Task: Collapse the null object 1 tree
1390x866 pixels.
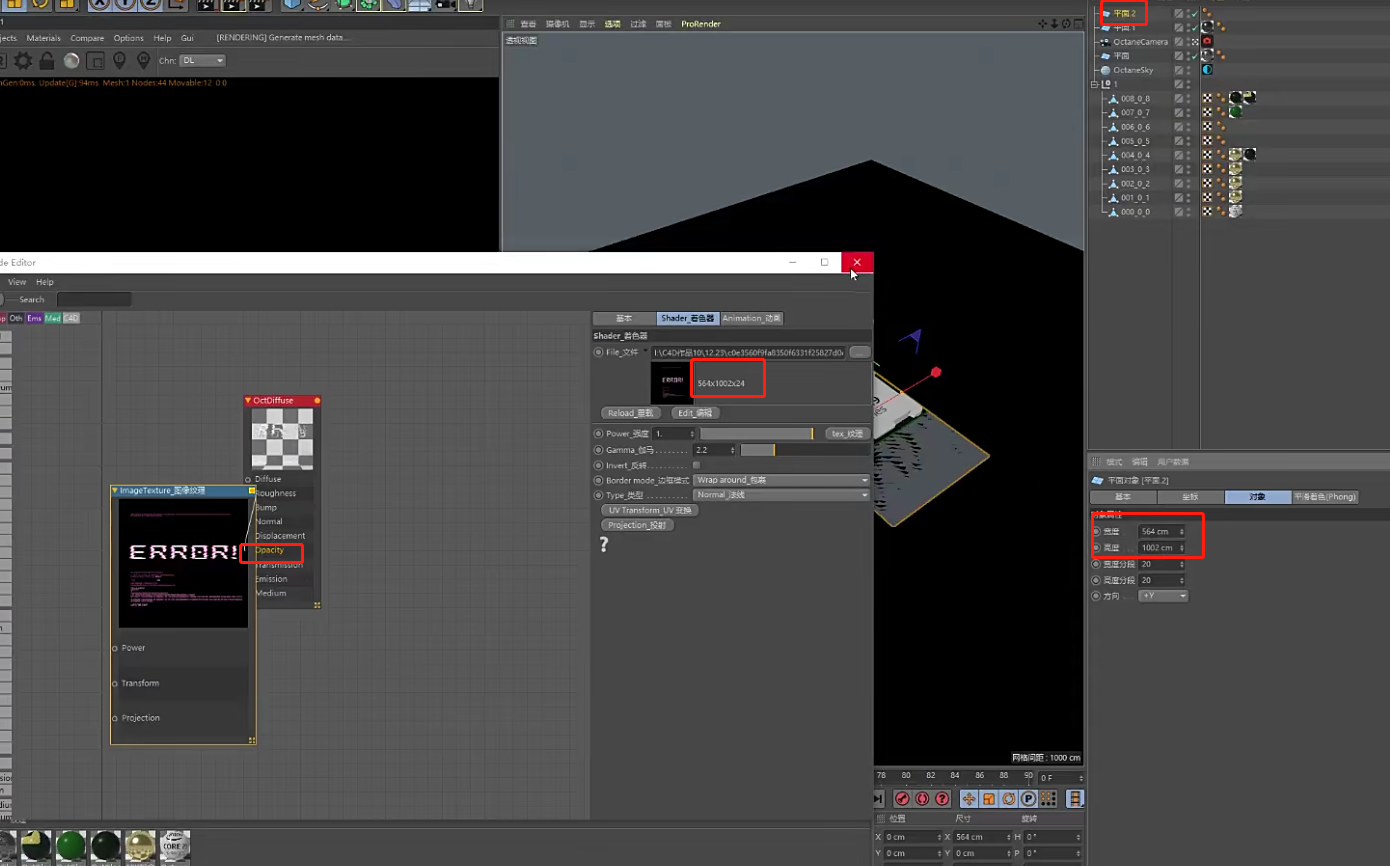Action: [1096, 84]
